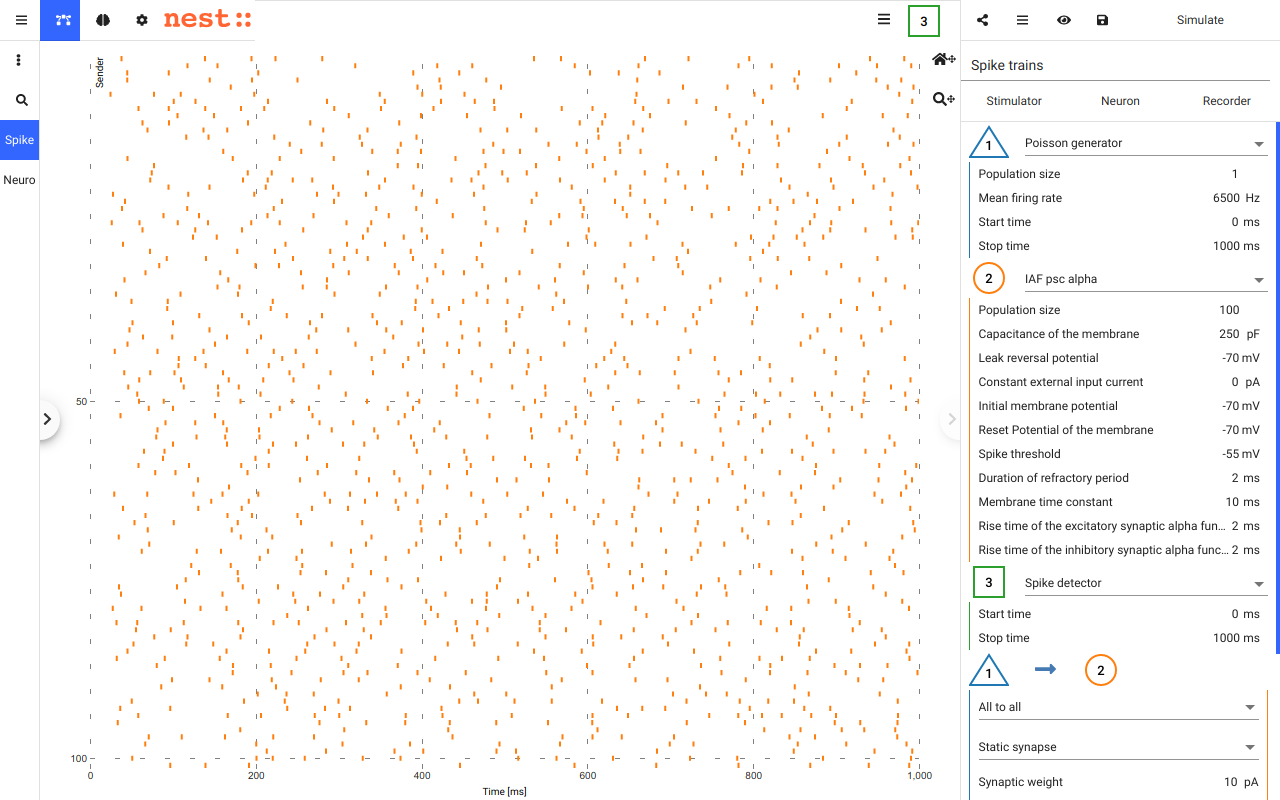Select recorder node 3 badge in toolbar
This screenshot has height=800, width=1280.
point(924,21)
